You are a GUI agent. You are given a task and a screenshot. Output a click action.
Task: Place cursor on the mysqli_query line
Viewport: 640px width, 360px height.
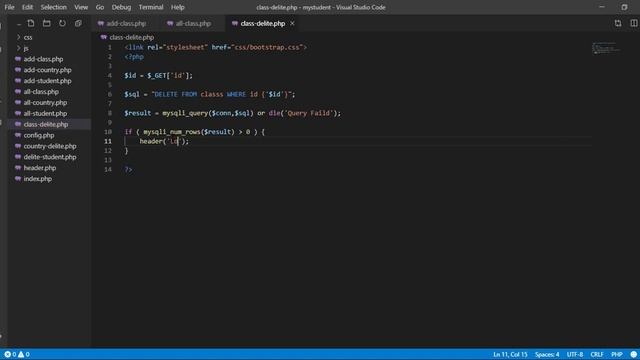point(232,113)
